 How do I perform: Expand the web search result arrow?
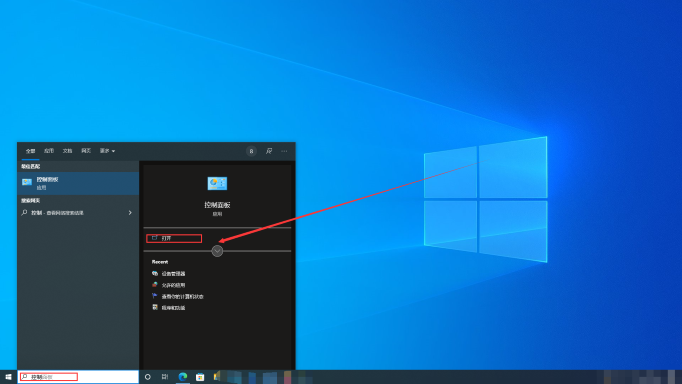[130, 213]
